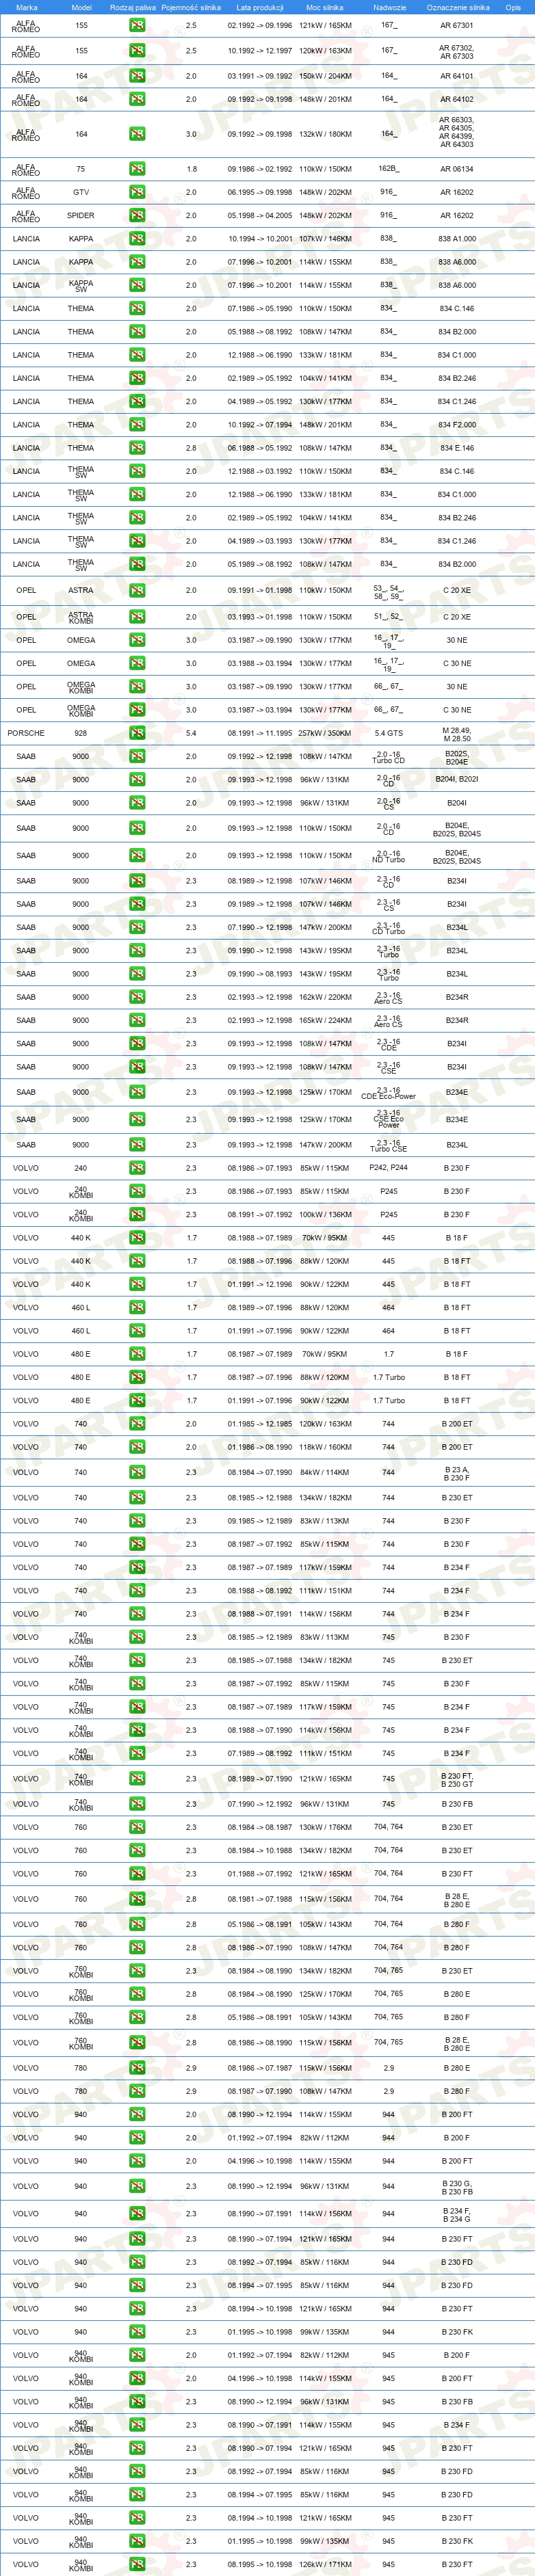The width and height of the screenshot is (535, 2576).
Task: Click power value 126kW / 171KM
Action: tap(325, 2564)
